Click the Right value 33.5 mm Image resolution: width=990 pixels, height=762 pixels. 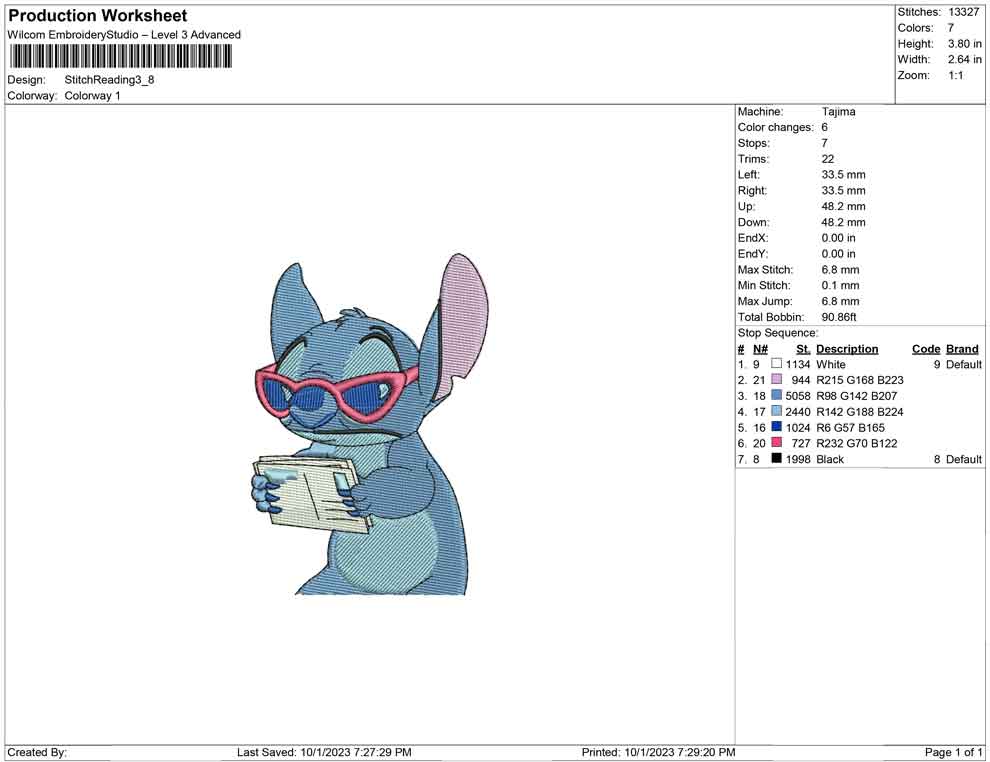coord(844,191)
